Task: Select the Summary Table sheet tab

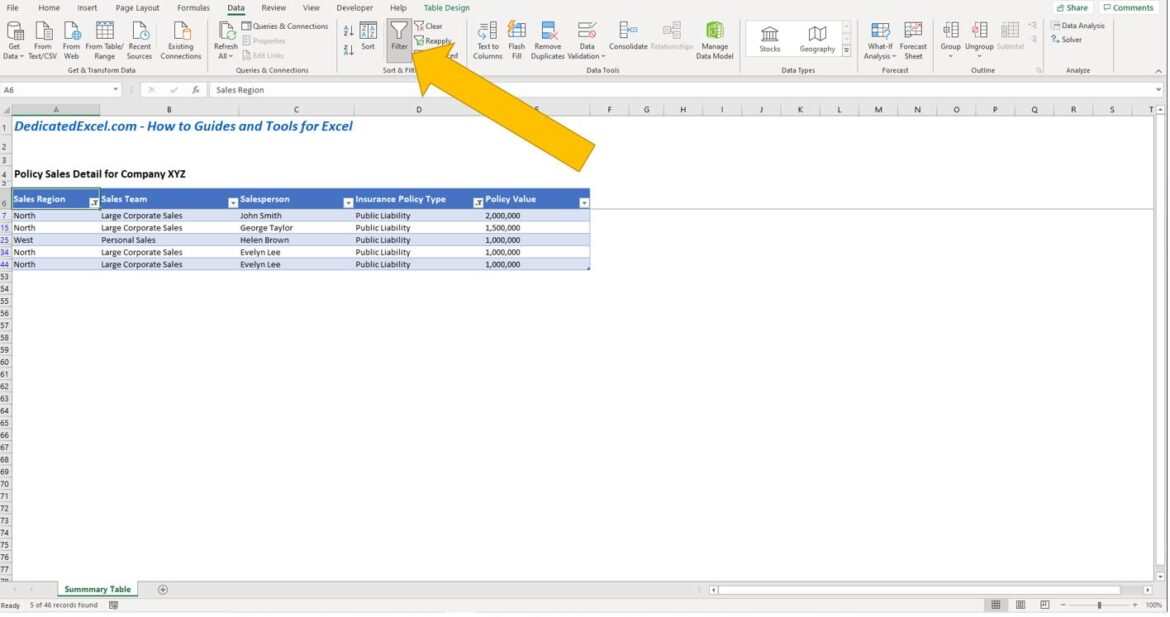Action: pyautogui.click(x=97, y=589)
